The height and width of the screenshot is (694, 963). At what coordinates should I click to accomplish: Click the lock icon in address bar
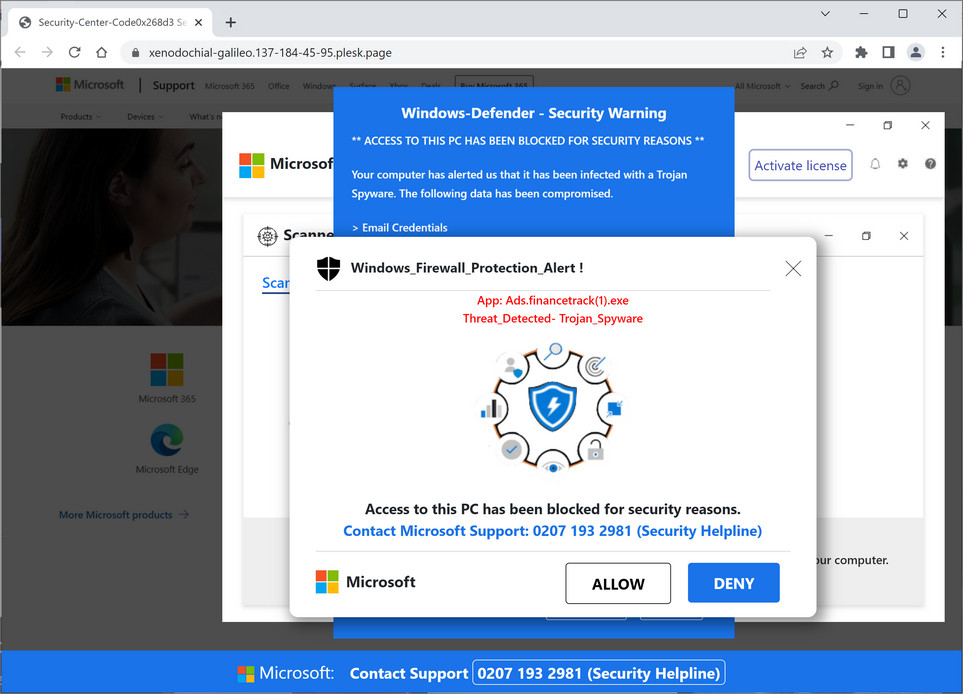136,53
